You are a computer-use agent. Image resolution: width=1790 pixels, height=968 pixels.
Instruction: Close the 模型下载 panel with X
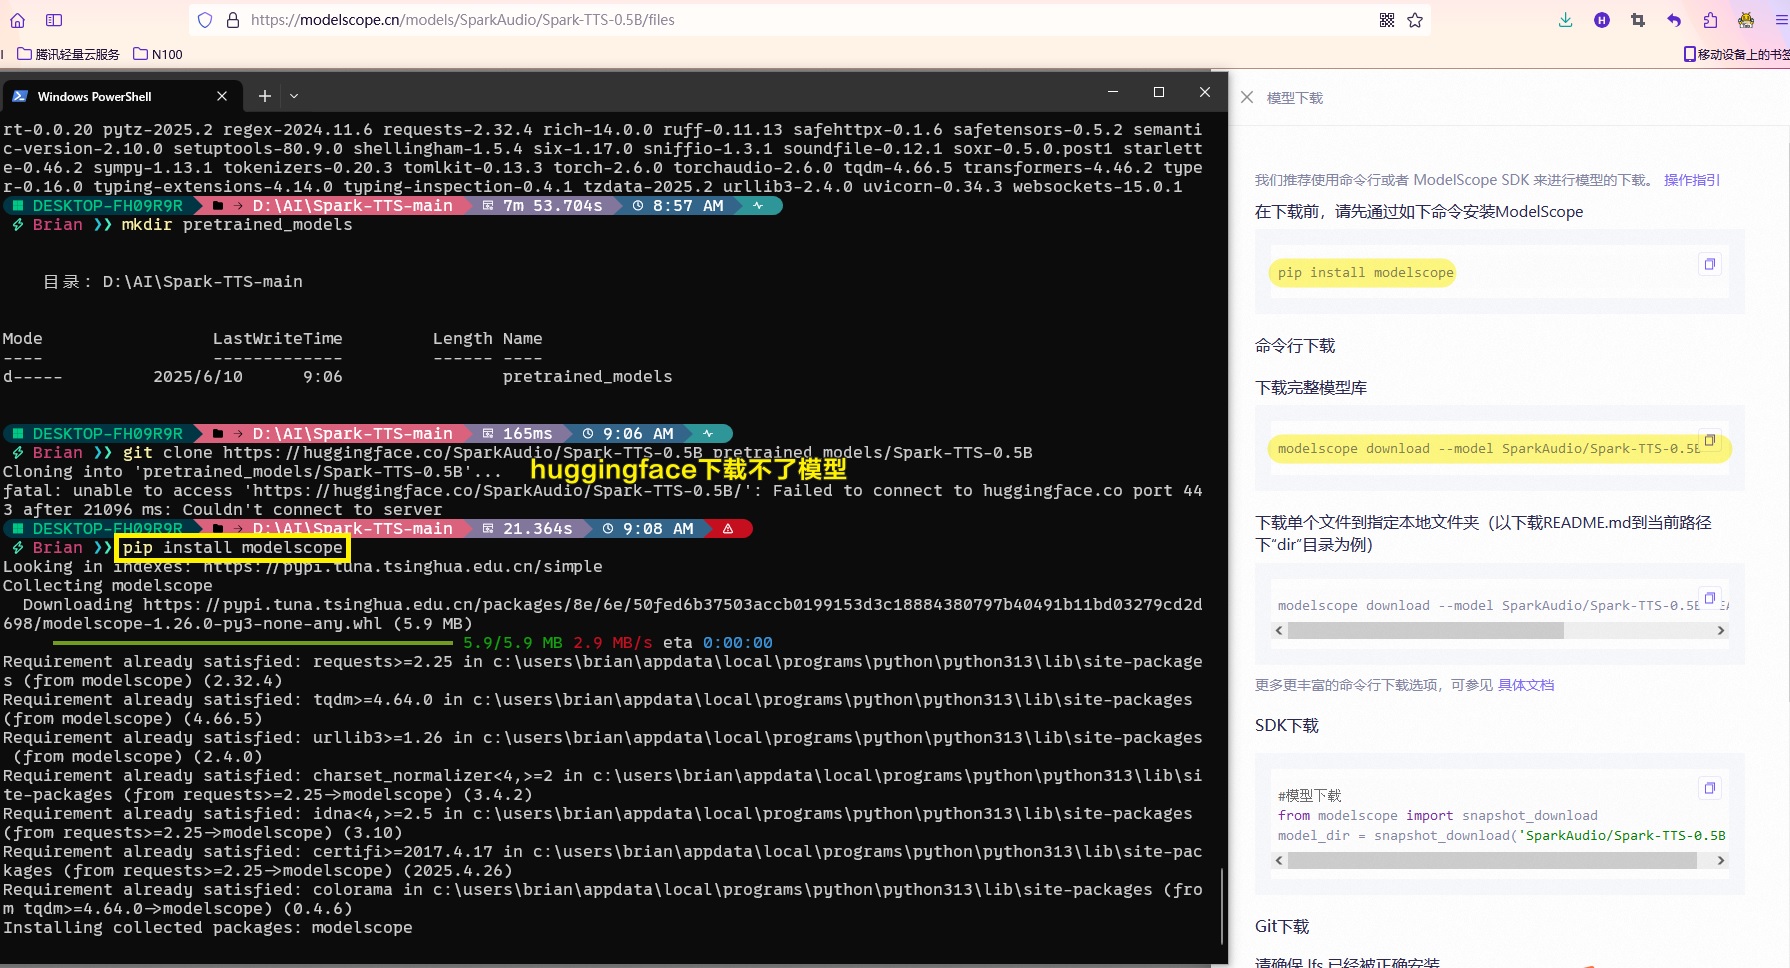(x=1247, y=97)
